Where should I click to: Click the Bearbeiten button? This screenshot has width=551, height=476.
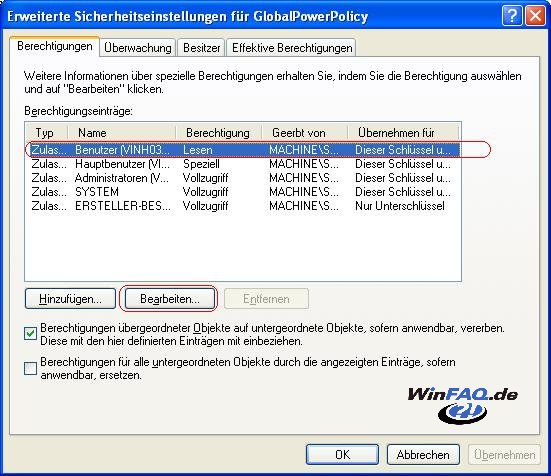click(x=170, y=299)
